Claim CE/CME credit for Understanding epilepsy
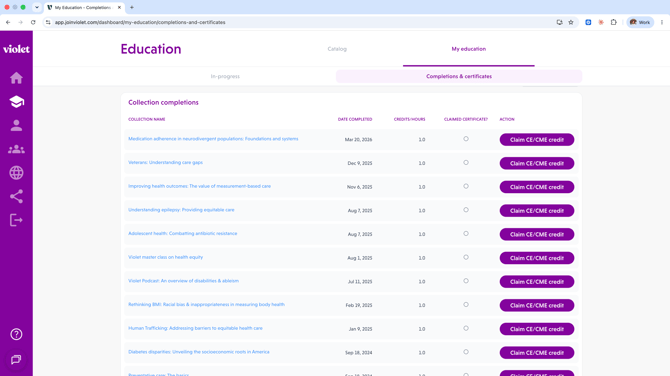The width and height of the screenshot is (670, 376). 537,211
